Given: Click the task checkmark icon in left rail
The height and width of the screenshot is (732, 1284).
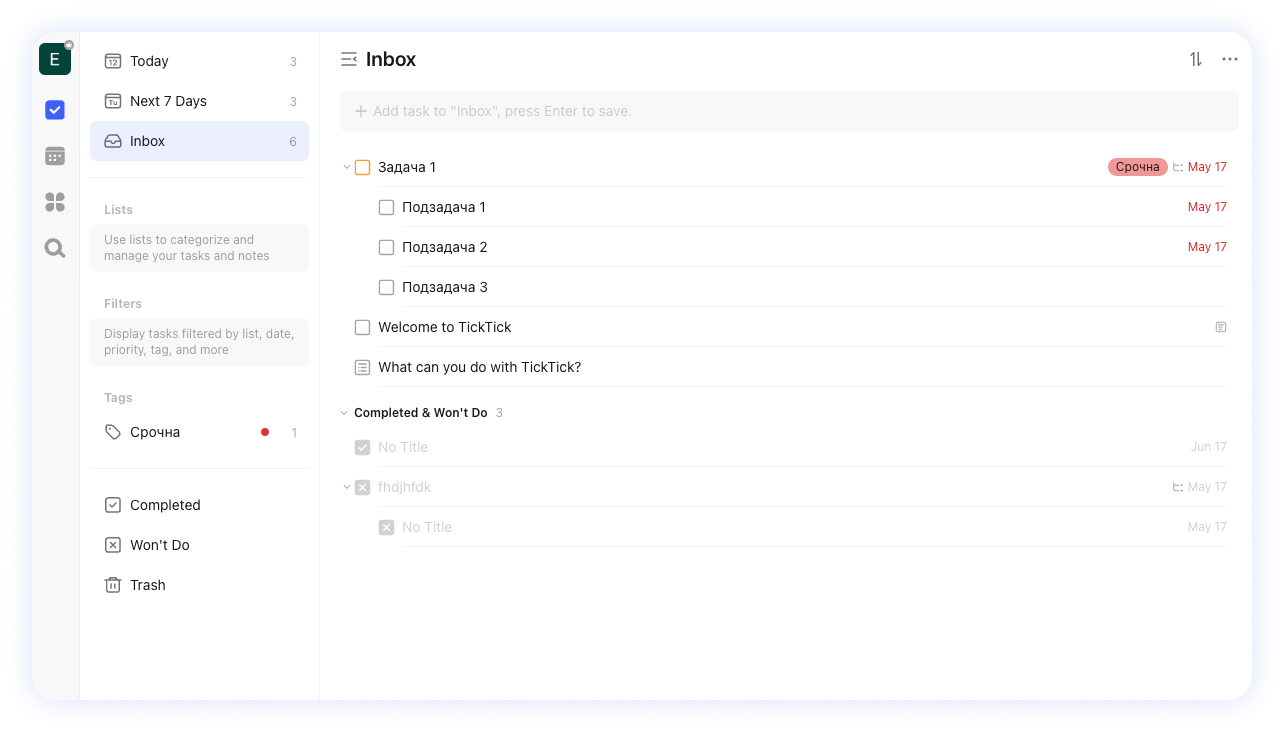Looking at the screenshot, I should coord(55,110).
